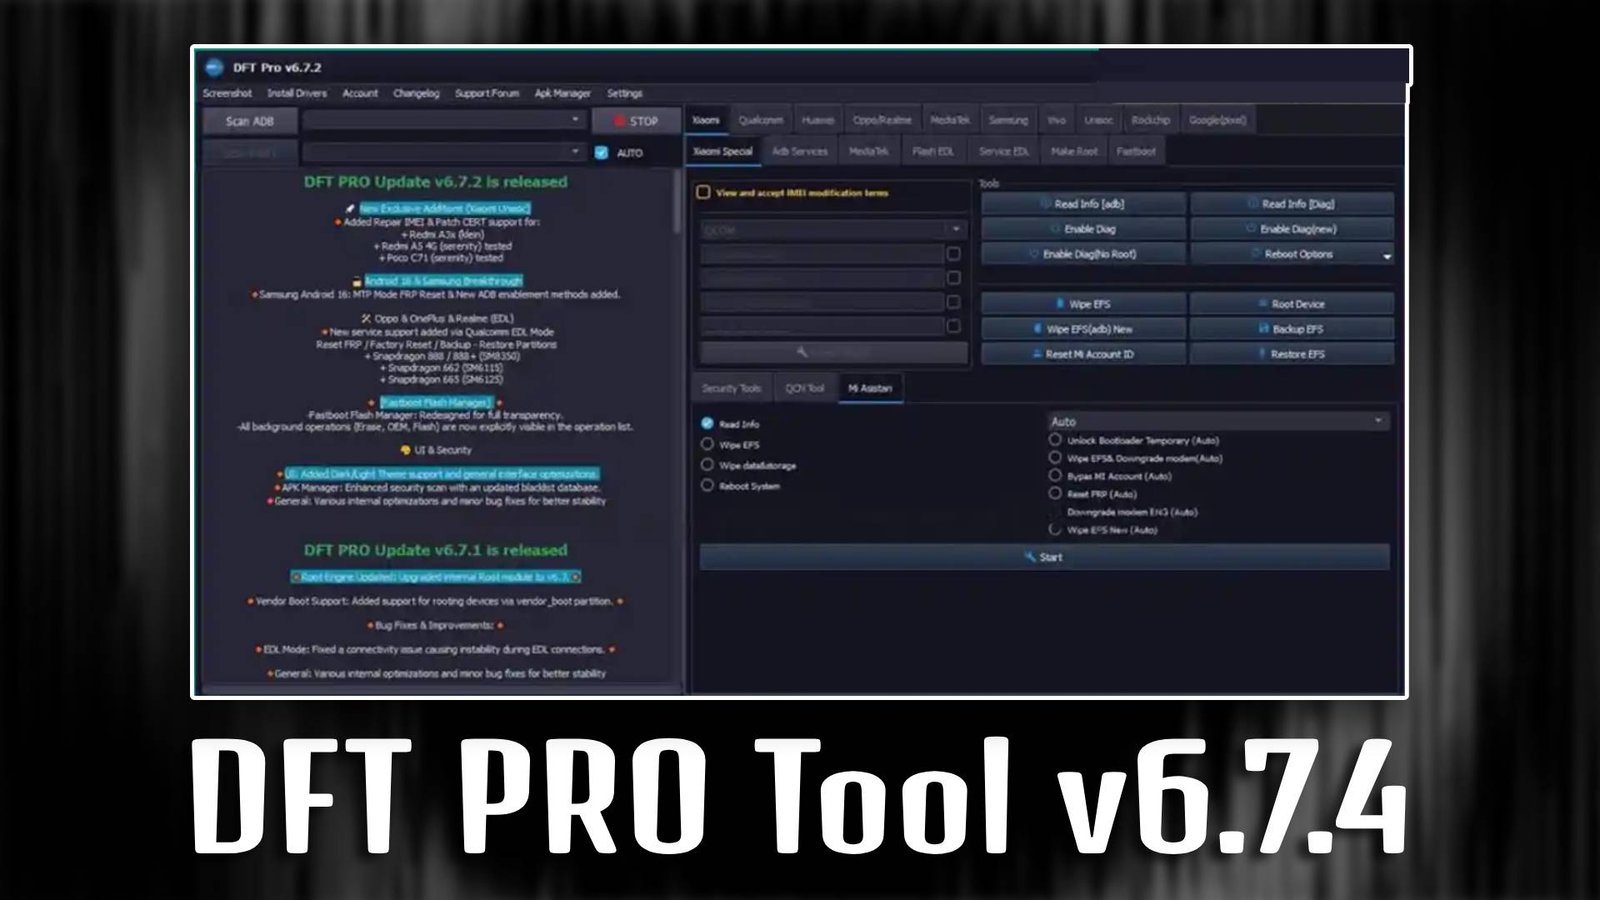Click the Wipe EFS(adb) New icon
This screenshot has width=1600, height=900.
1036,329
